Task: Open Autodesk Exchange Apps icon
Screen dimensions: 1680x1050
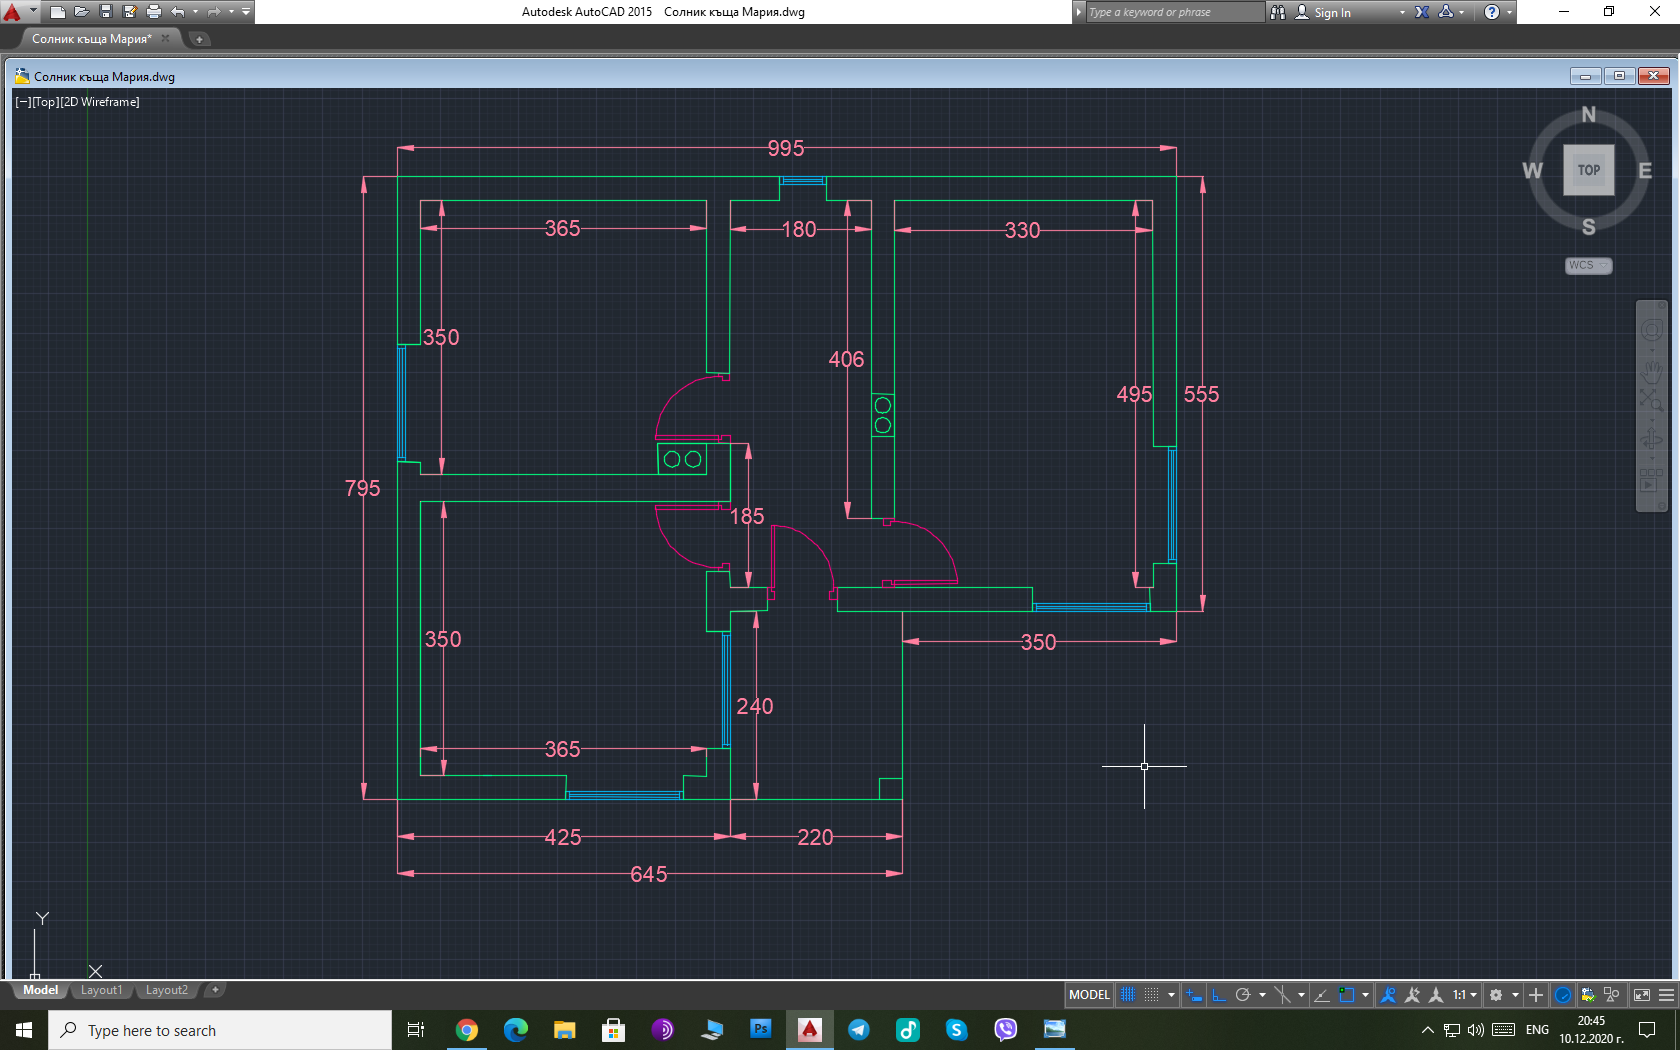Action: click(1422, 12)
